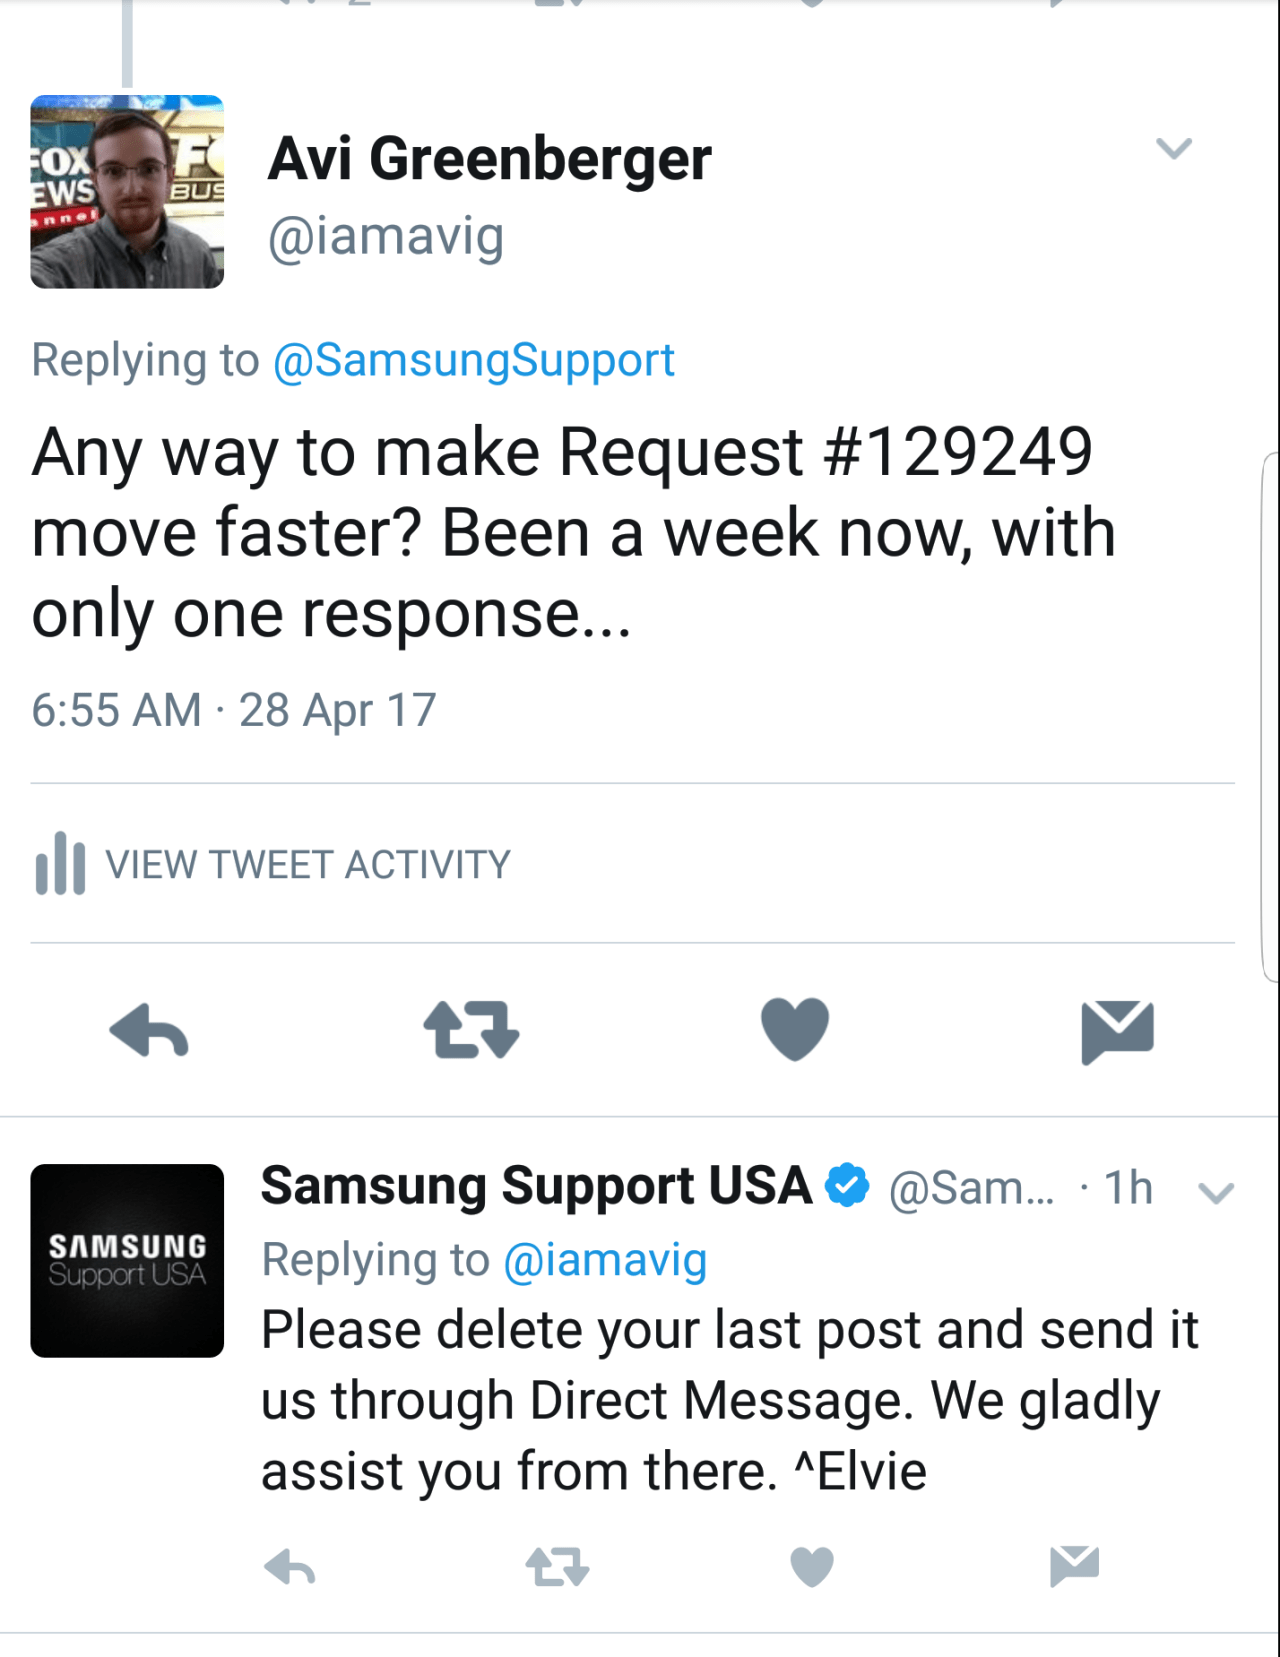The height and width of the screenshot is (1657, 1280).
Task: Retweet Samsung Support USA's reply
Action: tap(557, 1567)
